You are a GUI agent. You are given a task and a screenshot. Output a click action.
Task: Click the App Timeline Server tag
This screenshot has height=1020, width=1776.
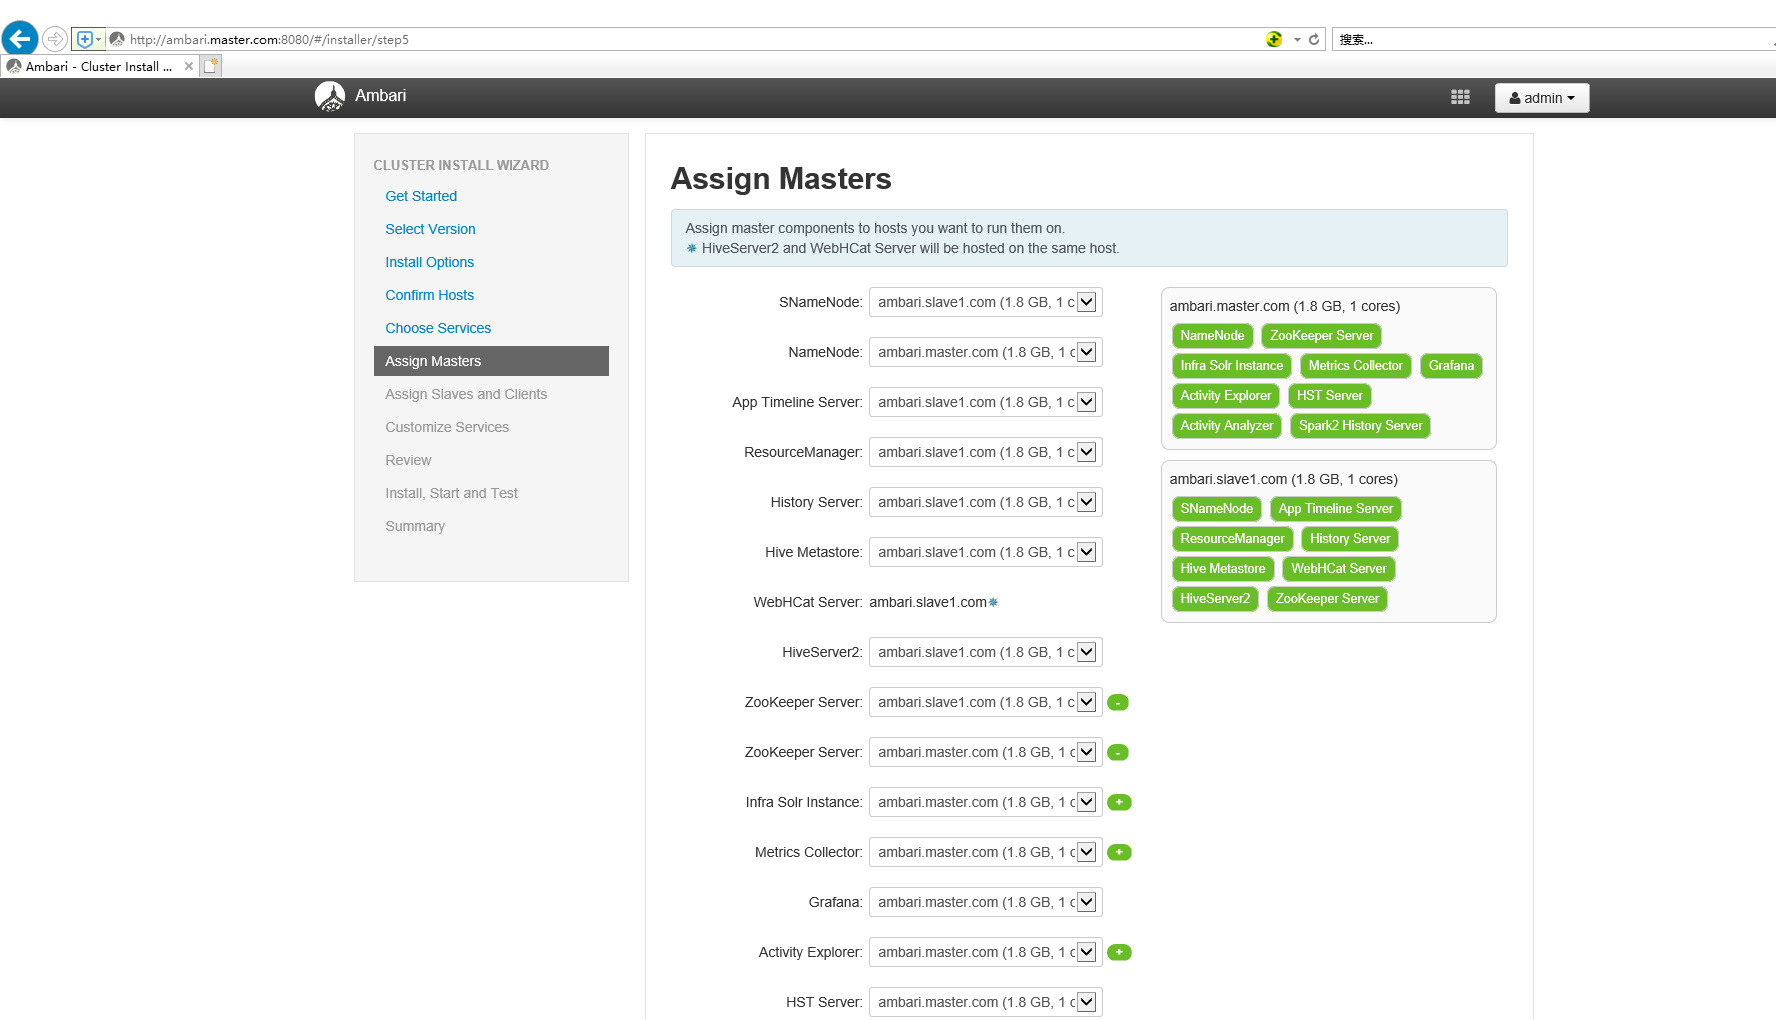(1335, 509)
